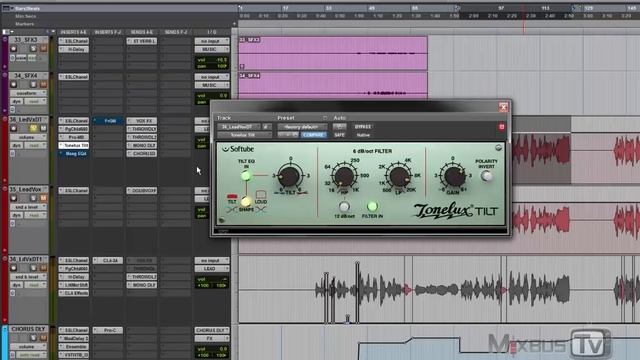Open the LEAD output selector on 36_LdVxDT1

coord(212,269)
